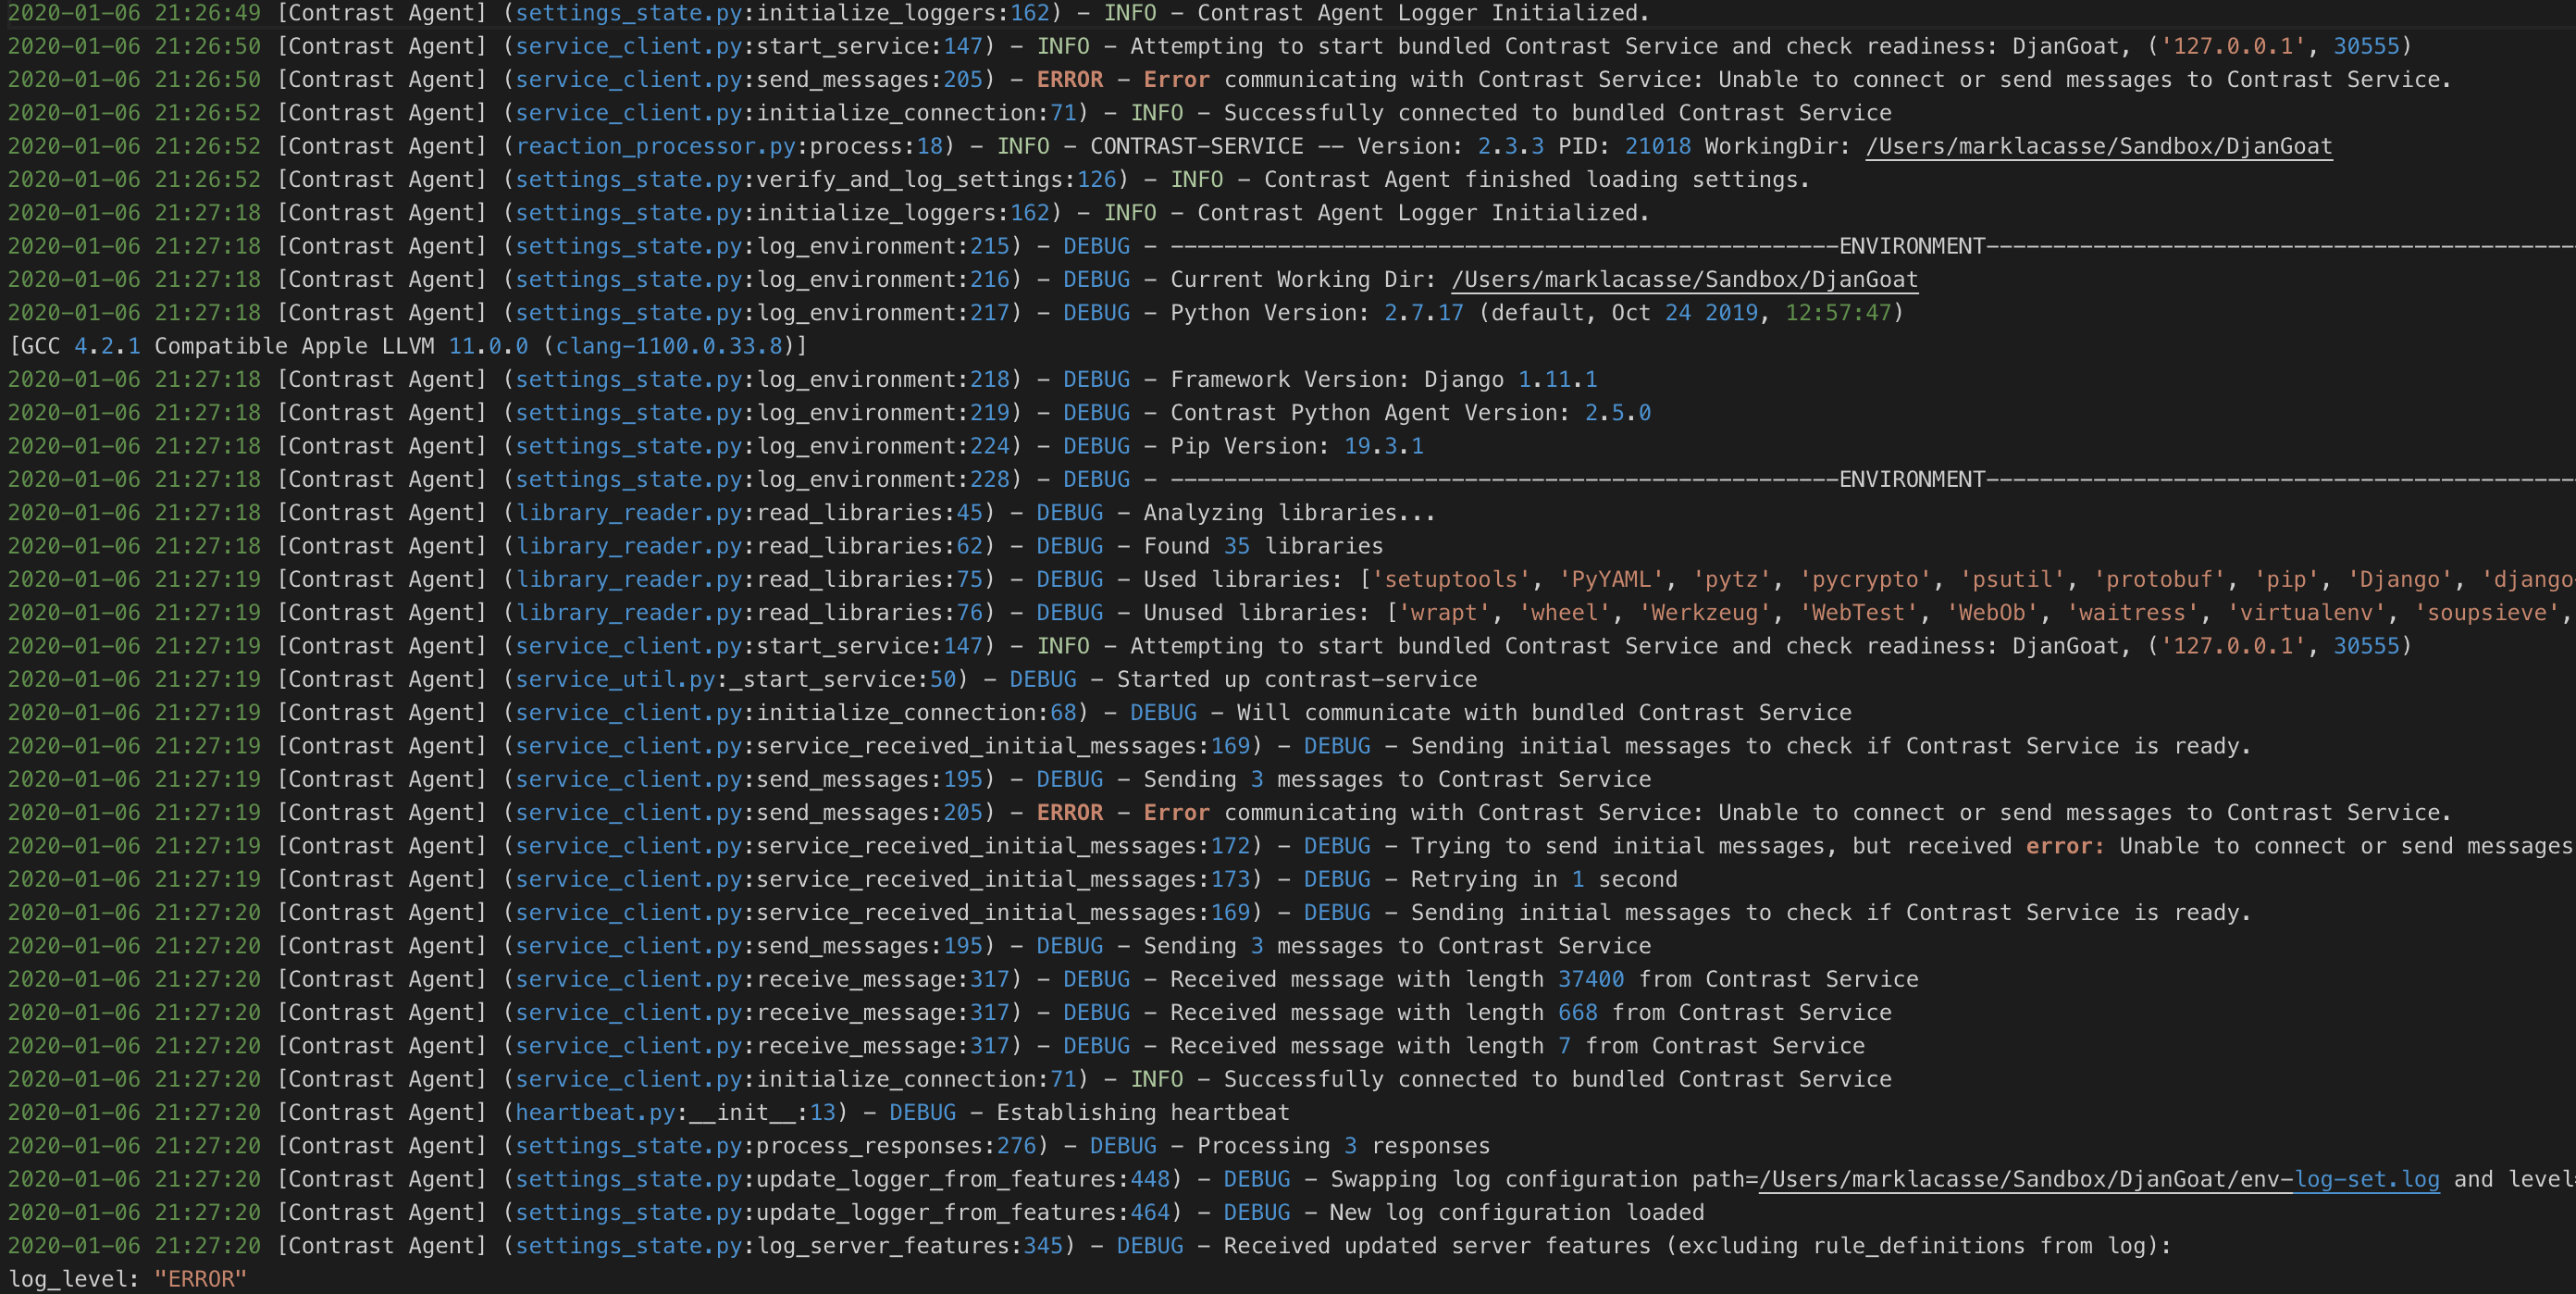
Task: Select message length value 668
Action: tap(1578, 1012)
